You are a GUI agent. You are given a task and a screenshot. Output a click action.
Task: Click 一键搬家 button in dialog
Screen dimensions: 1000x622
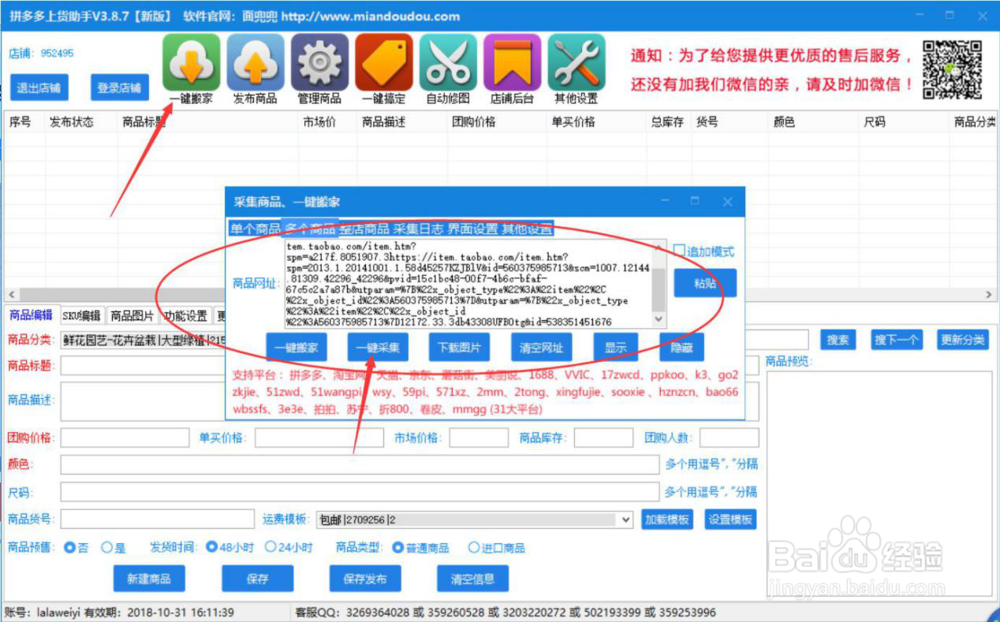(297, 347)
